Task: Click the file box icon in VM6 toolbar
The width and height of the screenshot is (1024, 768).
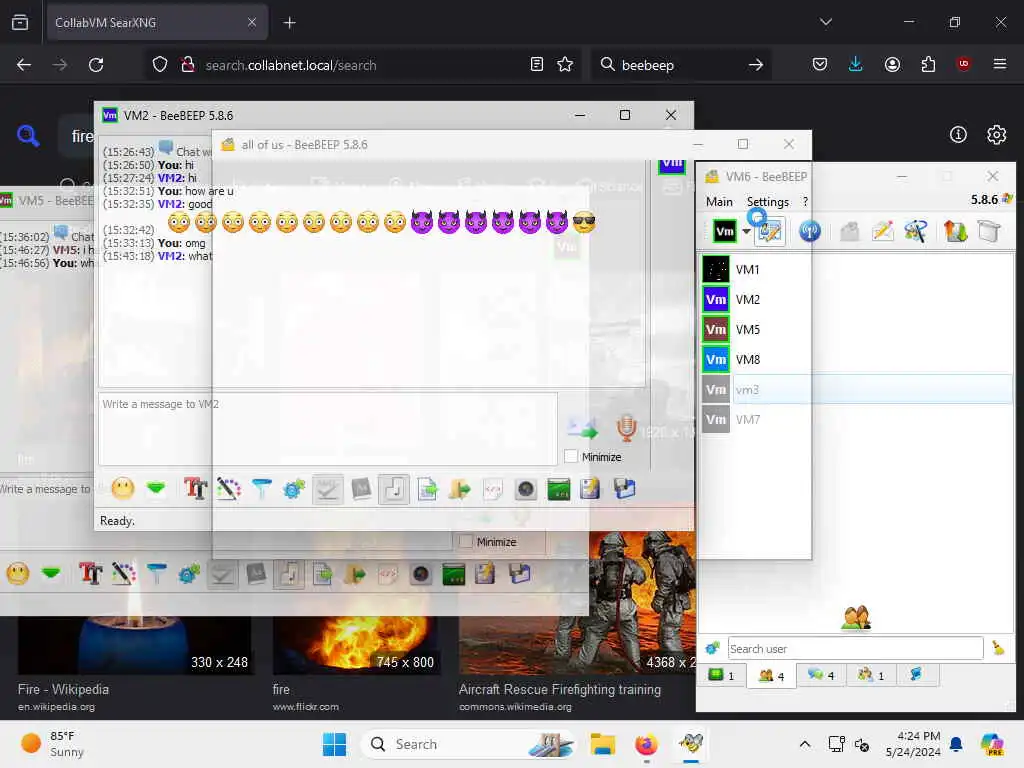Action: coord(989,231)
